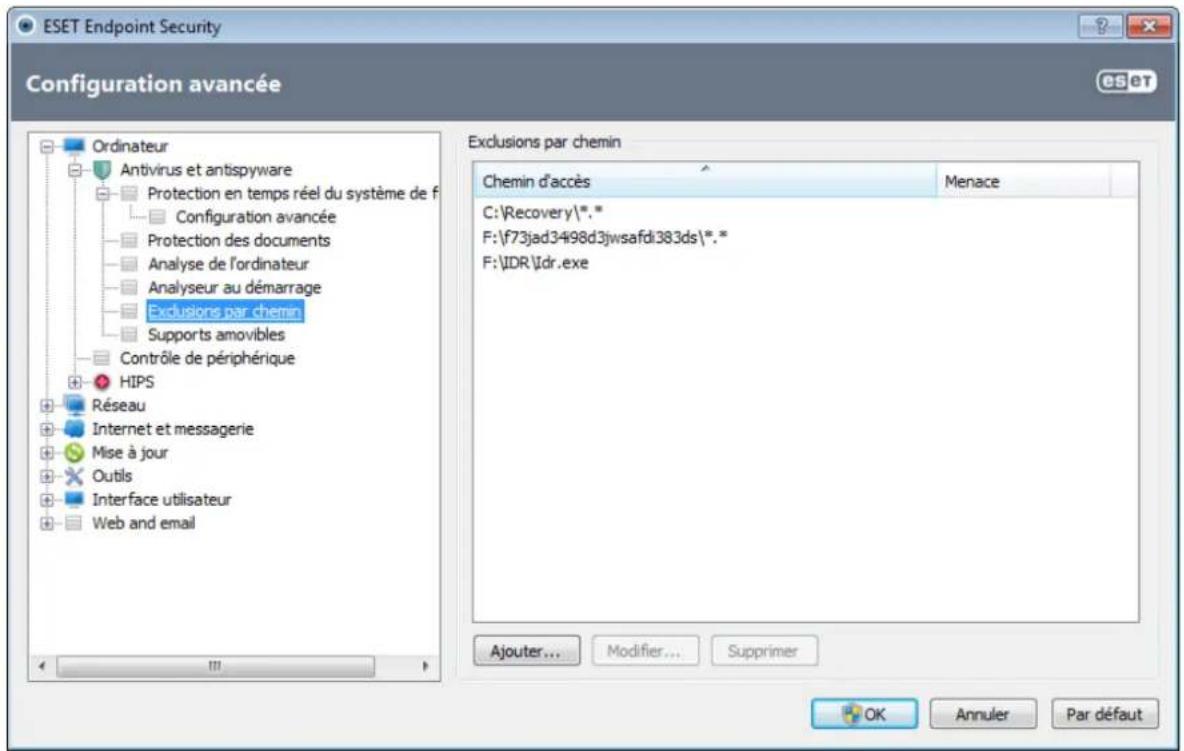
Task: Reset with the Par défaut button
Action: pos(1105,714)
